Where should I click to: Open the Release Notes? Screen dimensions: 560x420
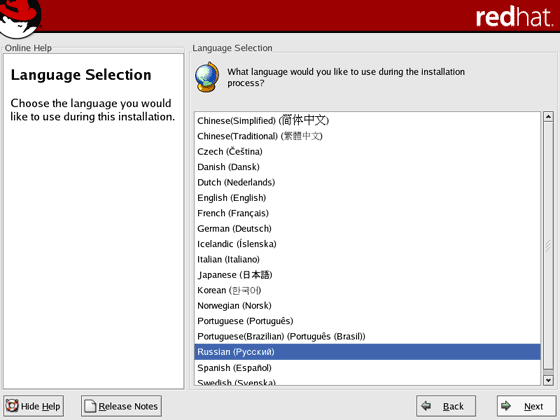tap(121, 406)
